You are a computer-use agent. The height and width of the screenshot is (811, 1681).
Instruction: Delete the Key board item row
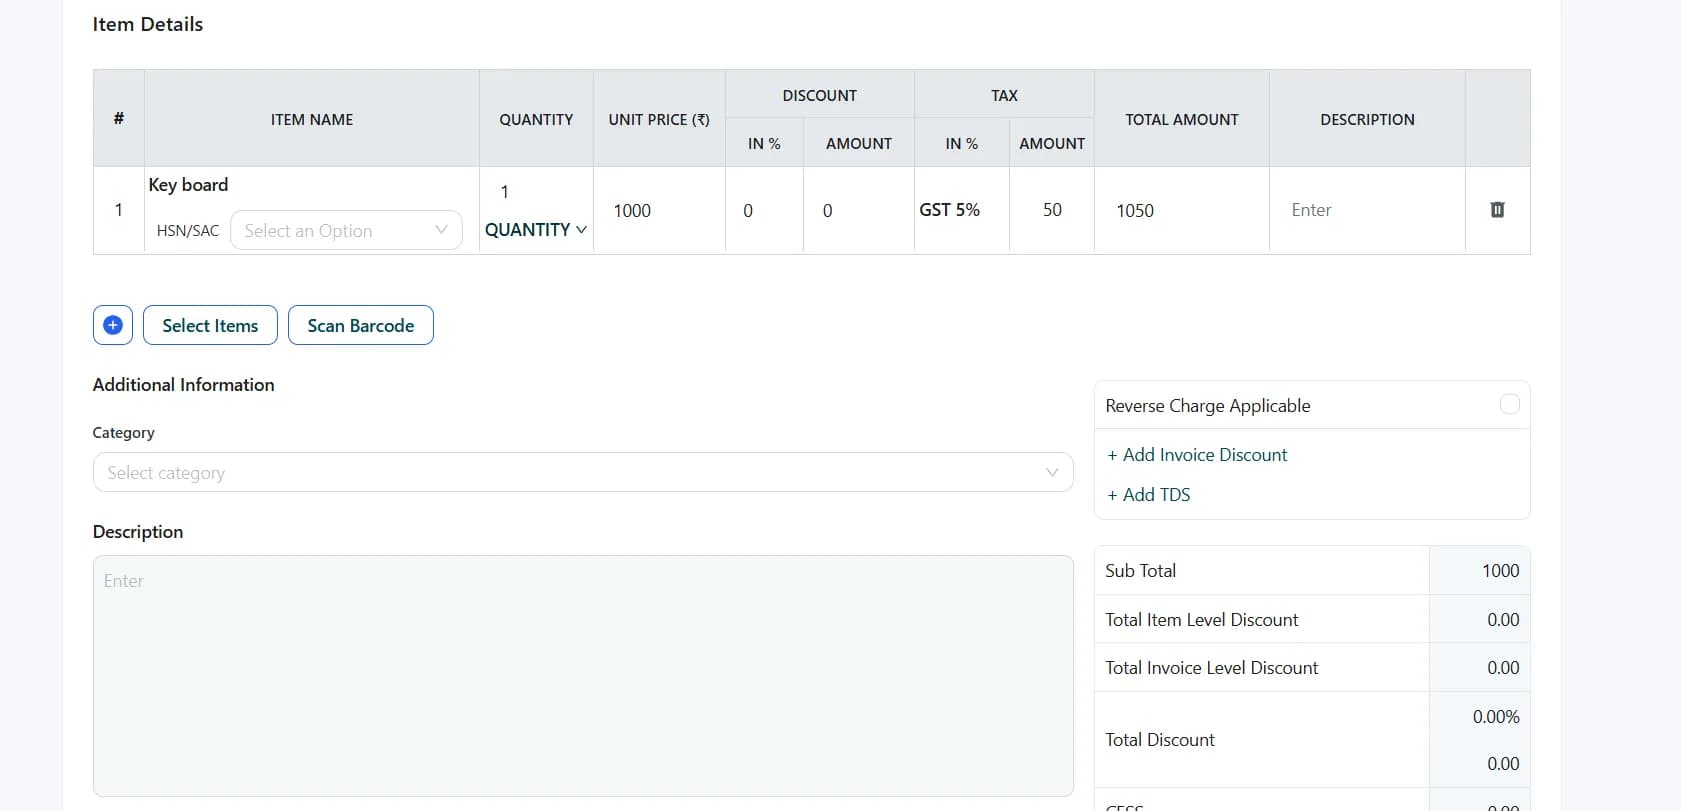(x=1497, y=210)
